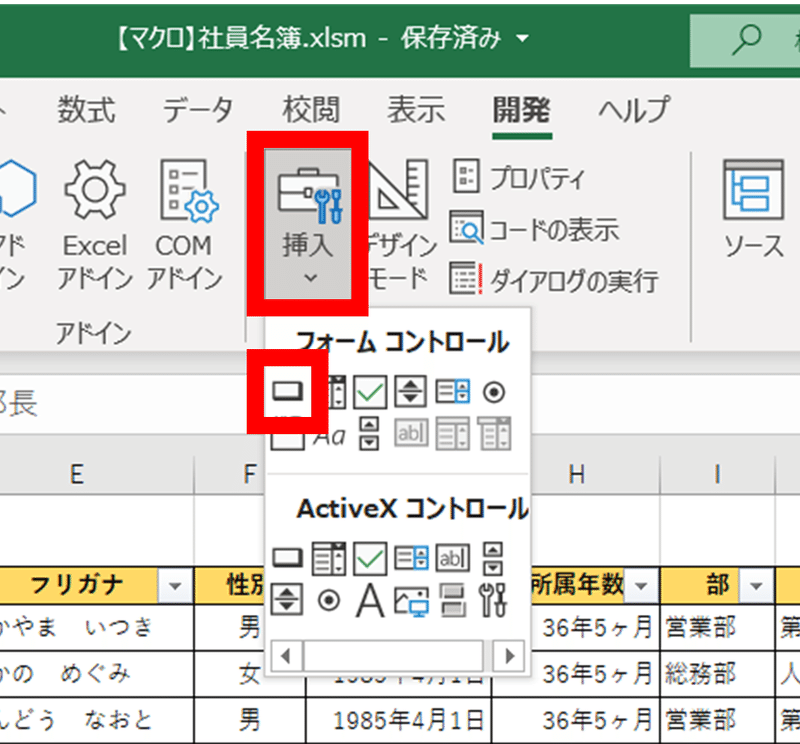Select the Form Control spin button icon
The width and height of the screenshot is (800, 744).
(x=411, y=392)
